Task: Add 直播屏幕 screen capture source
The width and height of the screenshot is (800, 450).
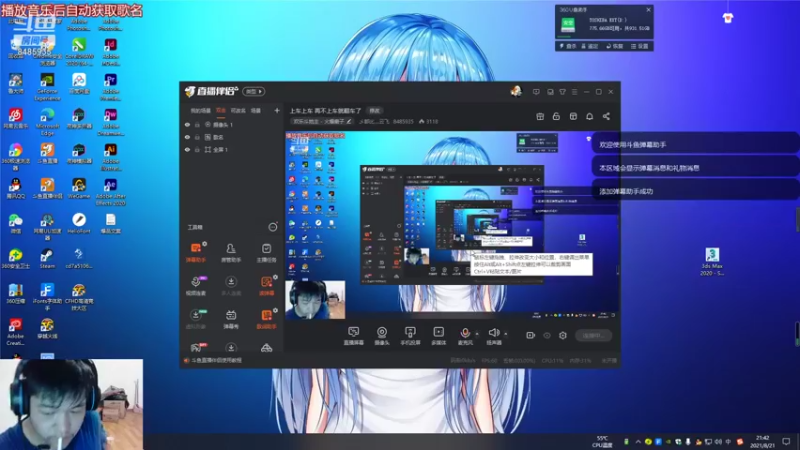Action: (354, 336)
